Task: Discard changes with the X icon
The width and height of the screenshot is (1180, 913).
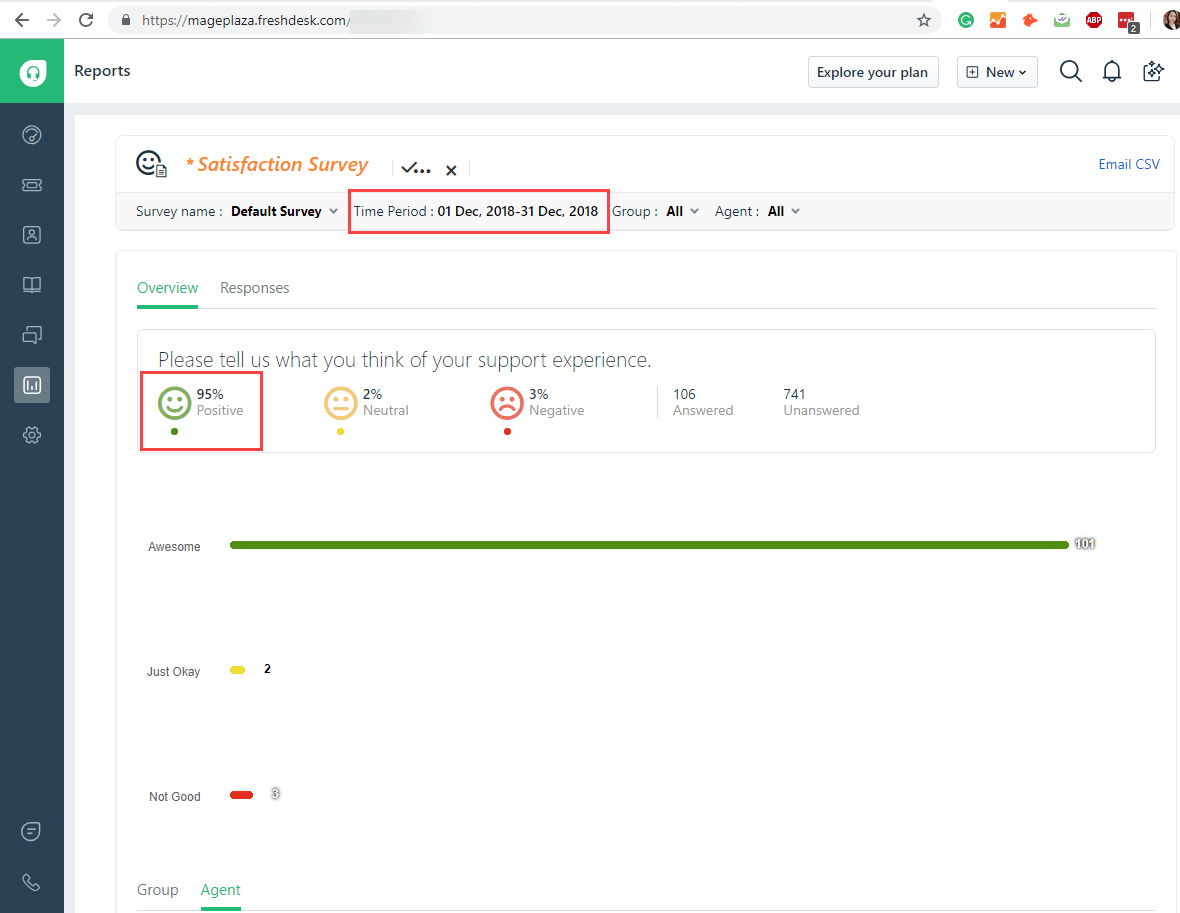Action: 451,170
